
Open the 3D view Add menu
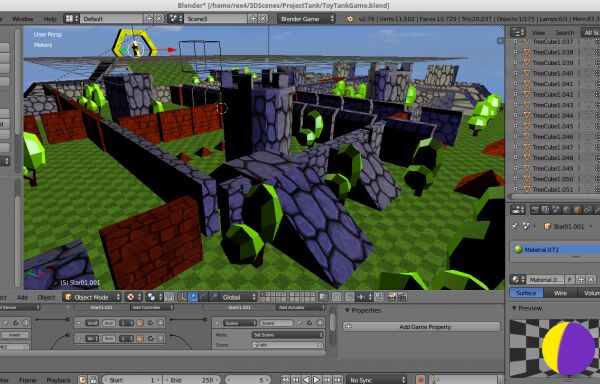coord(22,297)
